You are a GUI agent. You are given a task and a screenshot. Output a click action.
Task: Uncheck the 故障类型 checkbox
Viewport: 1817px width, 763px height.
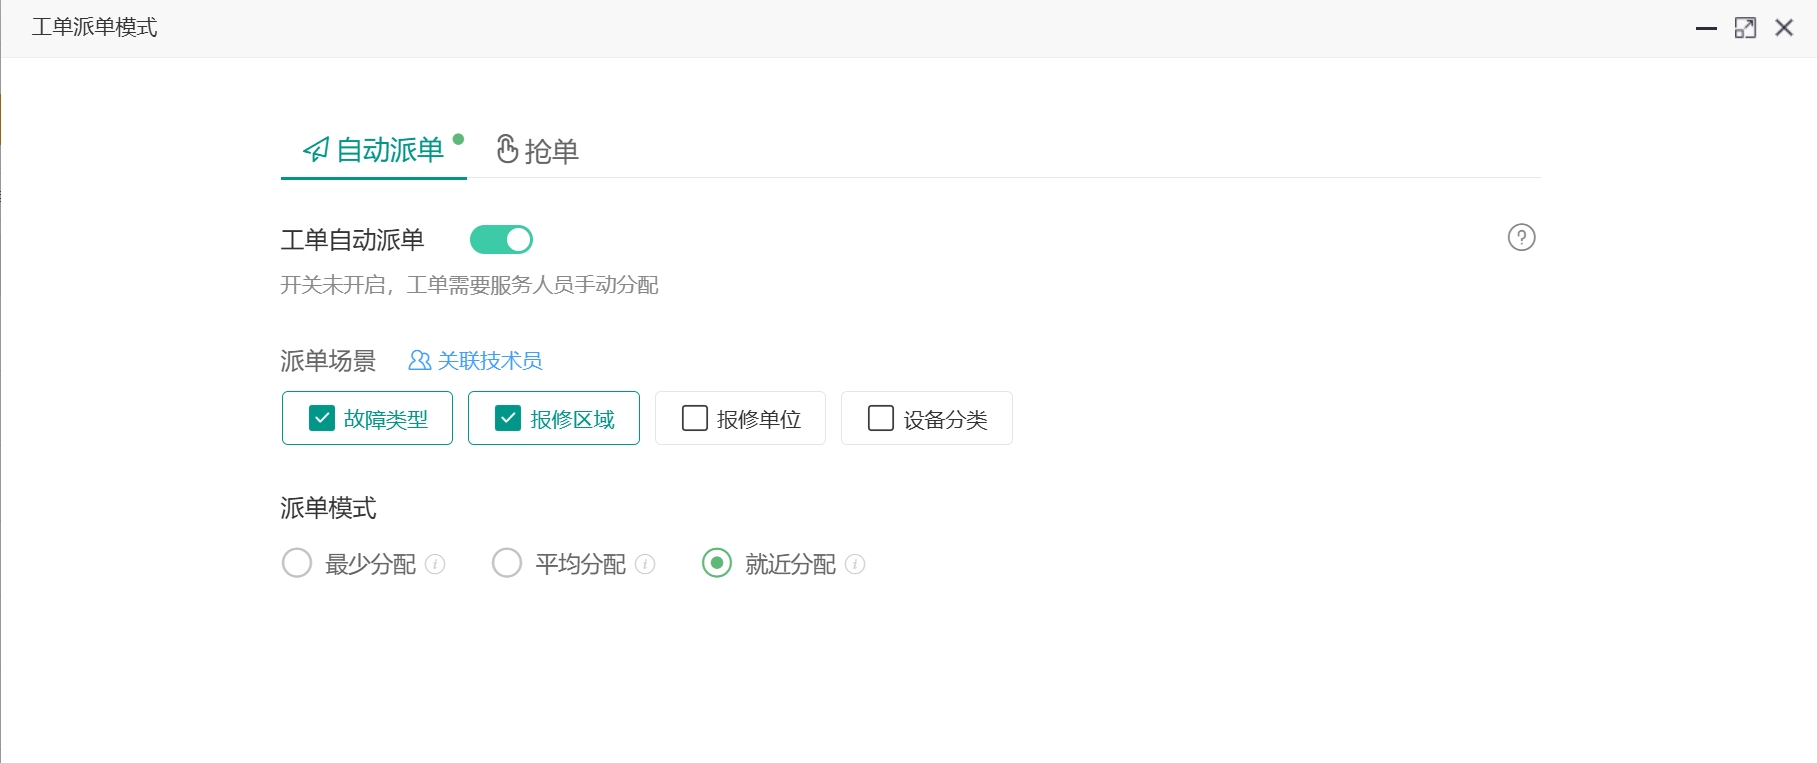click(322, 418)
